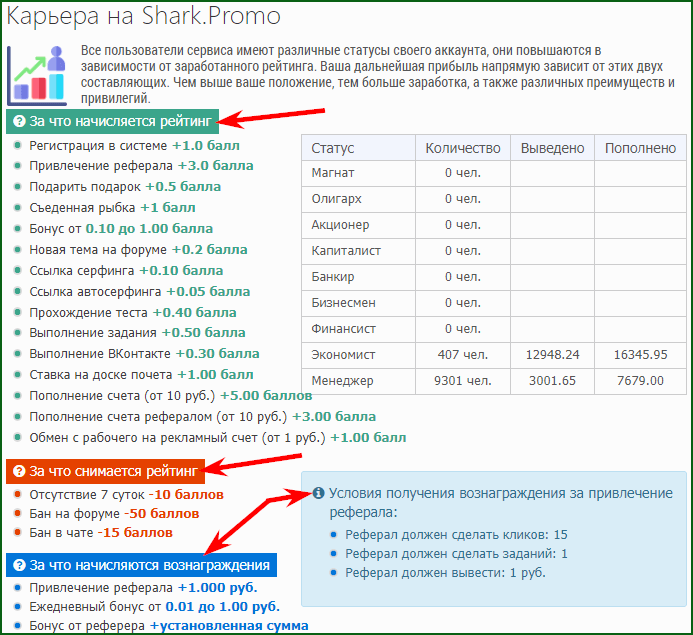Select the 'Банкир' status row

(494, 277)
